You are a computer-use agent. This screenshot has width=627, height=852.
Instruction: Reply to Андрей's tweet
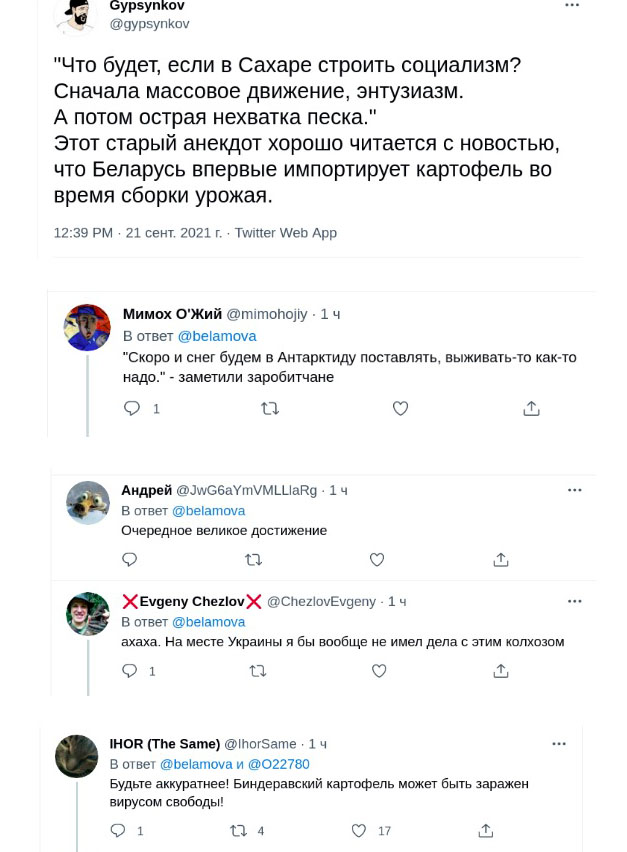coord(130,560)
